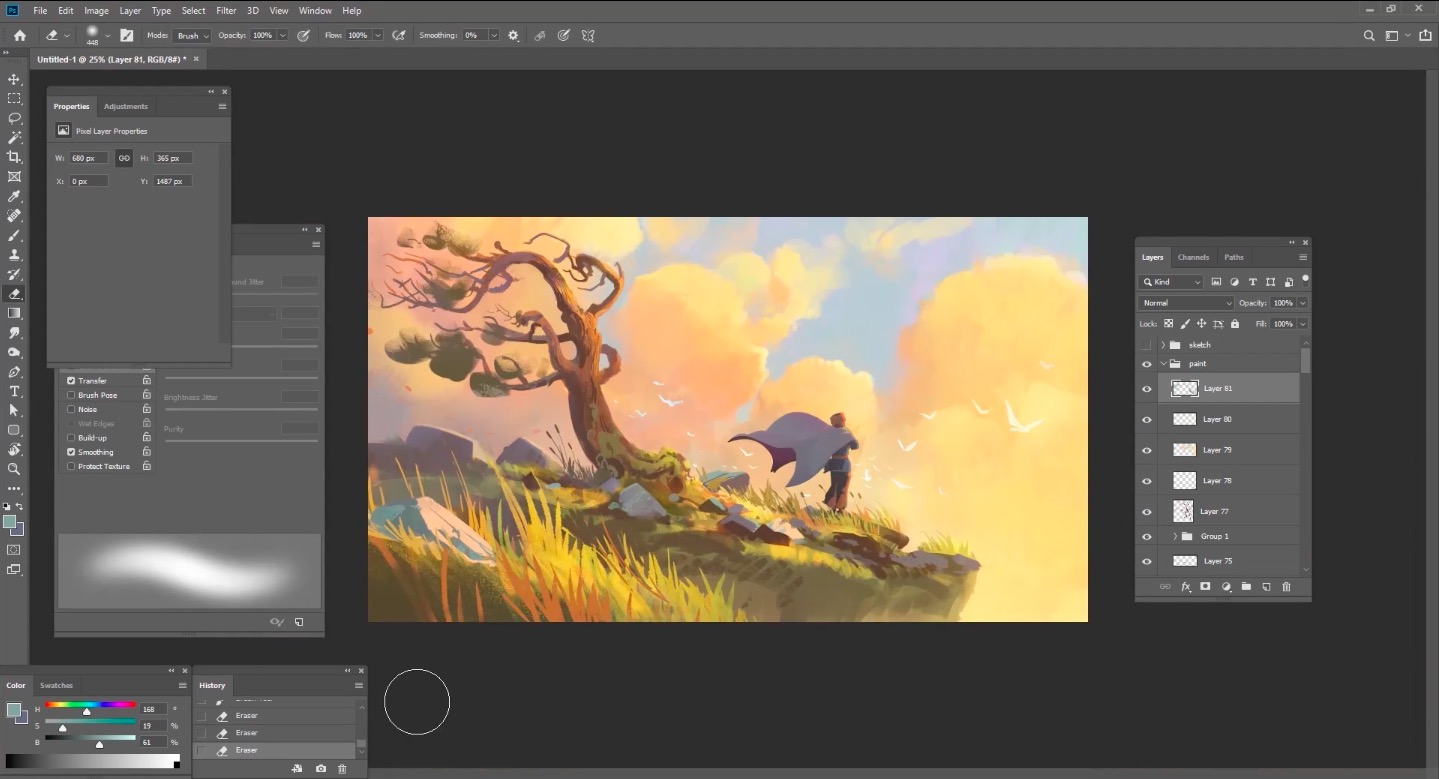Toggle symmetry paint butterfly icon
Image resolution: width=1439 pixels, height=779 pixels.
coord(588,35)
